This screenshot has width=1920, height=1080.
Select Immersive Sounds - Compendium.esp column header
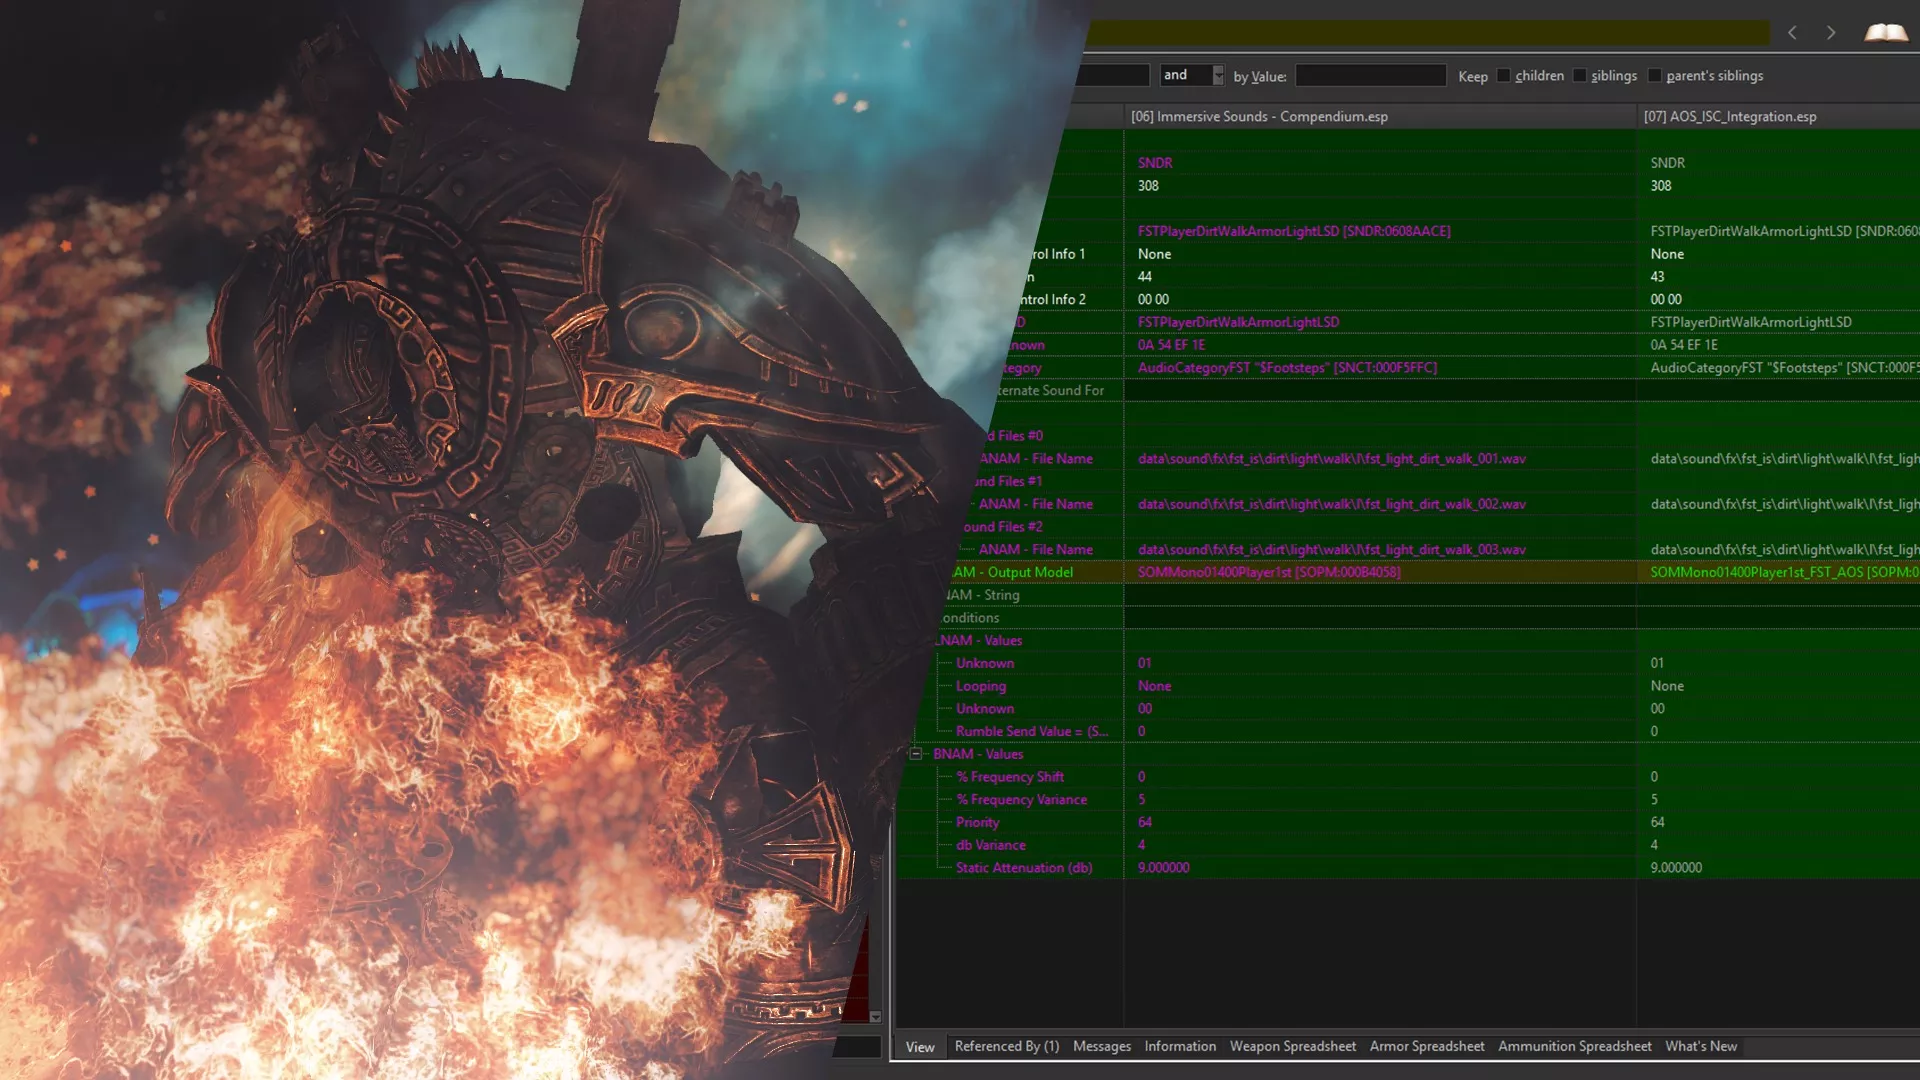point(1380,116)
